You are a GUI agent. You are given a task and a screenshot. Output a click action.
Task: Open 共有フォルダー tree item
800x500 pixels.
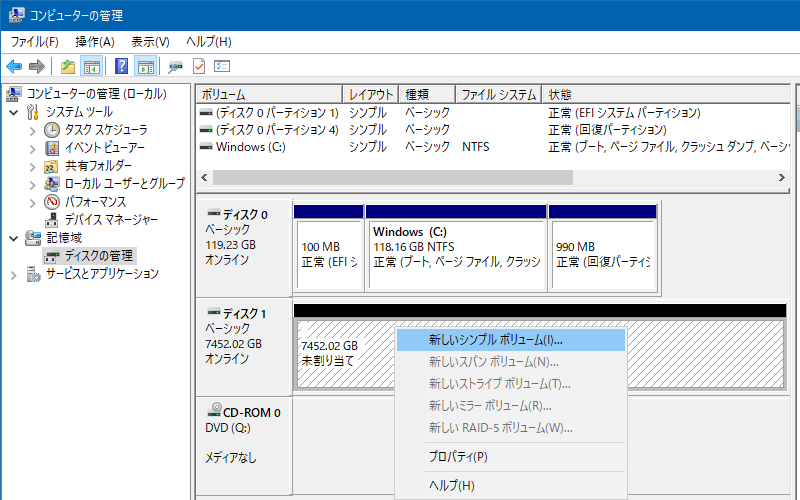click(88, 166)
